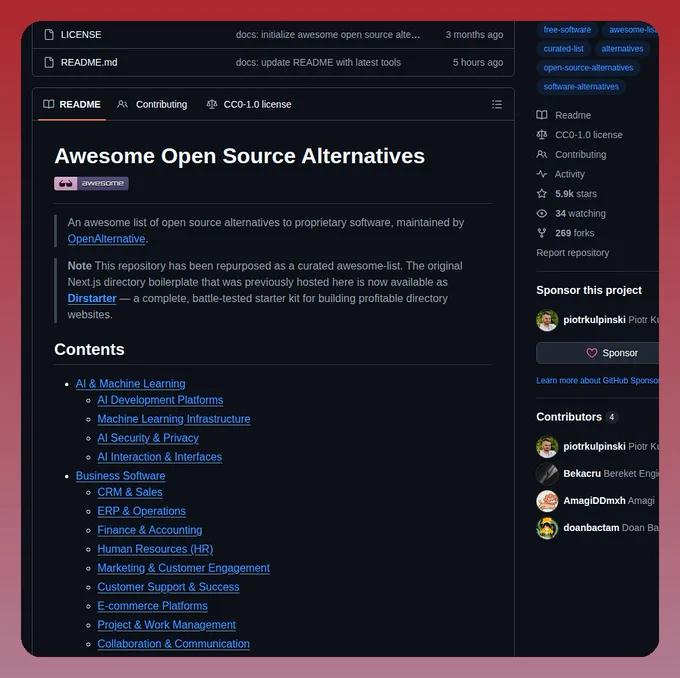Jump to CRM & Sales section

tap(130, 492)
